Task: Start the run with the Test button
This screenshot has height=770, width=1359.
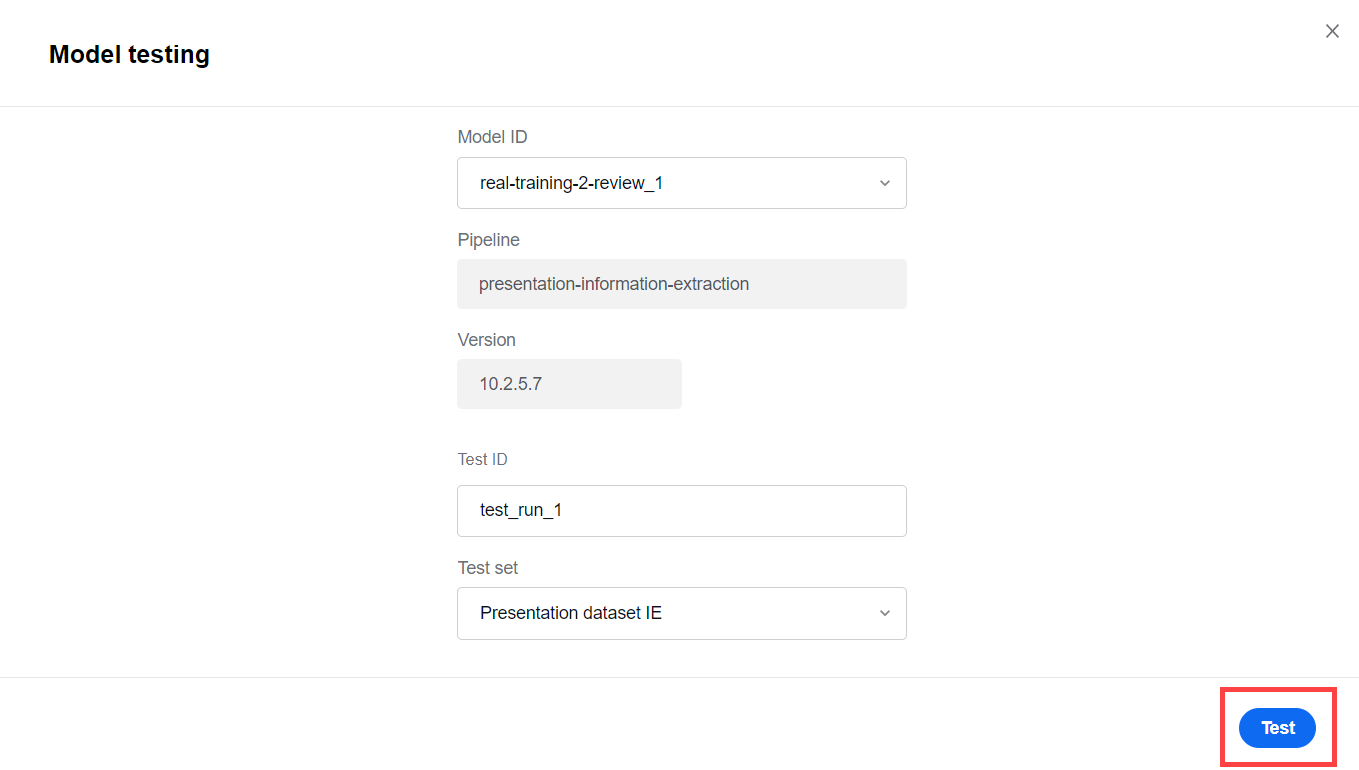Action: 1277,728
